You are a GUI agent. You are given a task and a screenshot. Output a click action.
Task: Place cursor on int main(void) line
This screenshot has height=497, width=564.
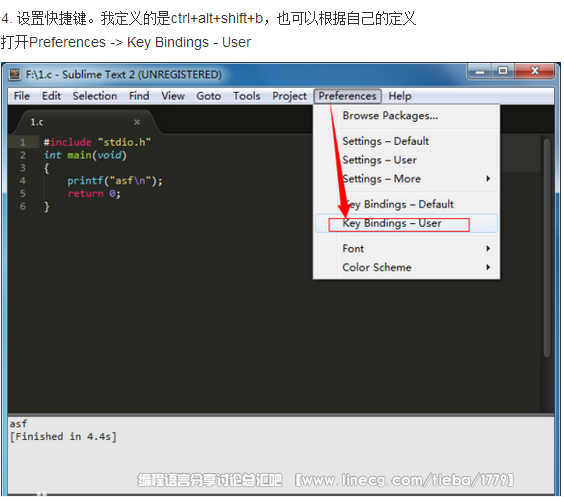(x=85, y=155)
